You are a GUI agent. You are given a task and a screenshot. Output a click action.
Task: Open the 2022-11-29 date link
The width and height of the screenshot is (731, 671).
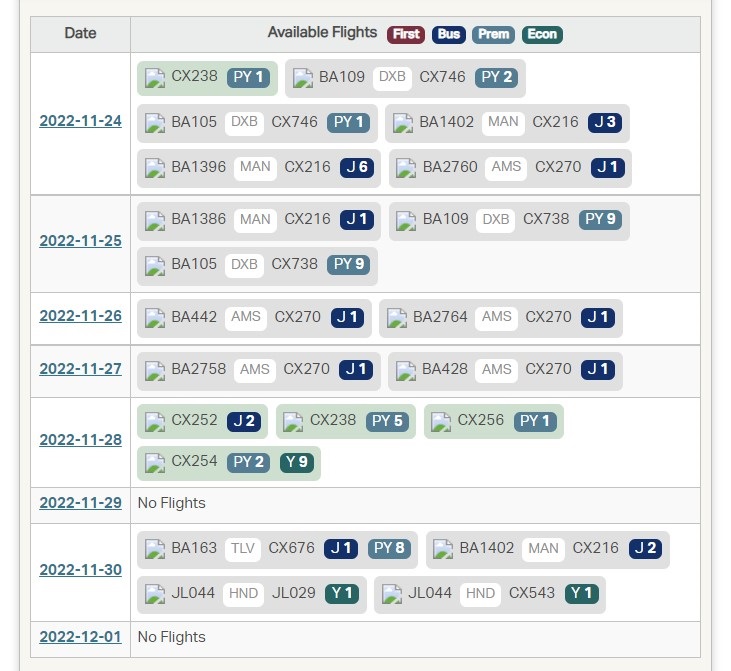tap(81, 503)
